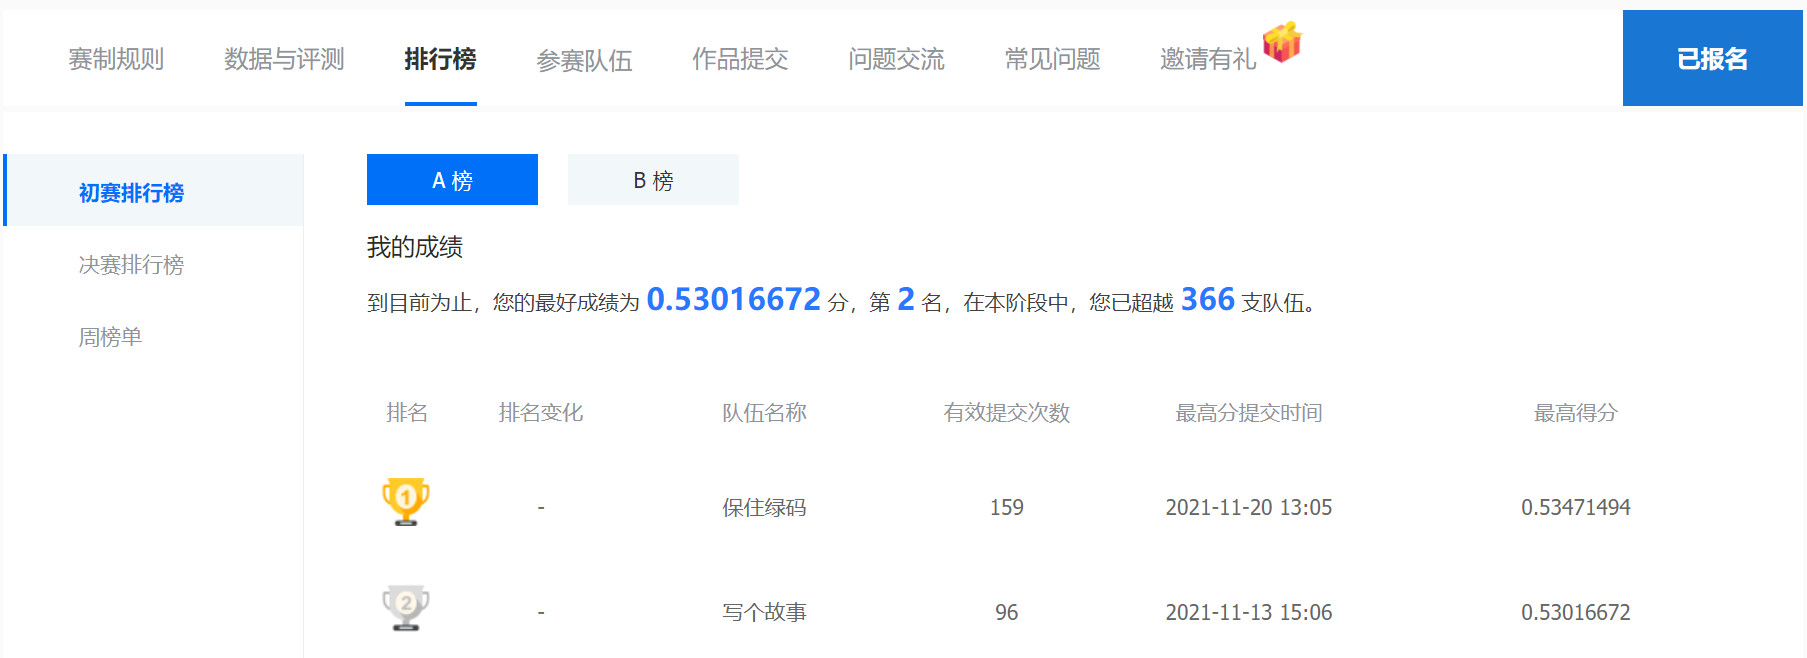Click the surpassed teams count 366

click(x=1208, y=299)
